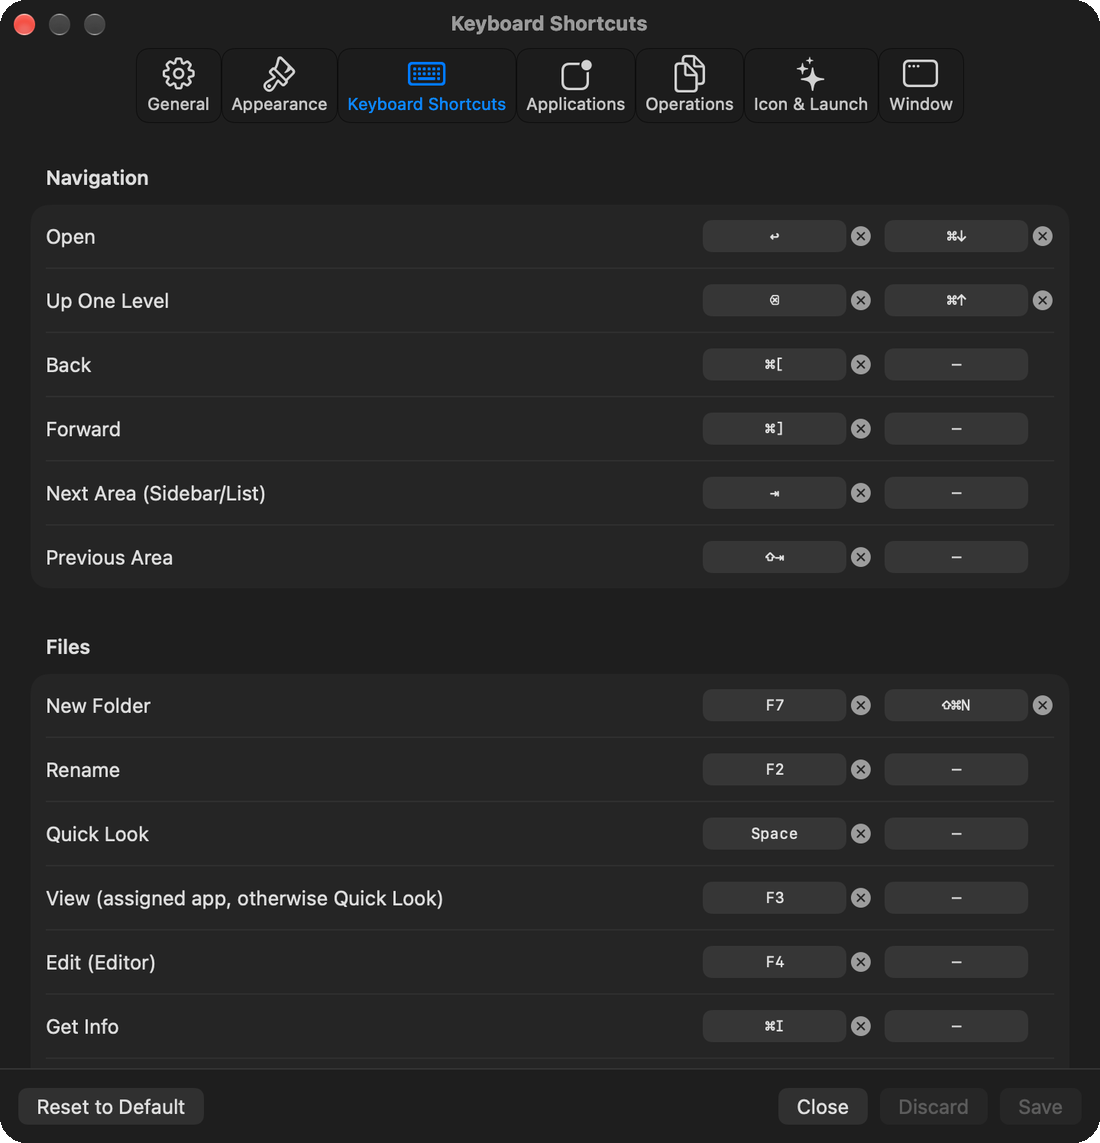Clear the F7 shortcut for New Folder
1100x1143 pixels.
pos(861,705)
